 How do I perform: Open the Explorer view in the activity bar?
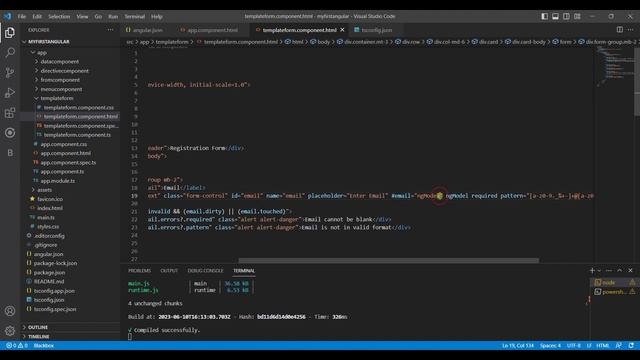click(x=10, y=33)
